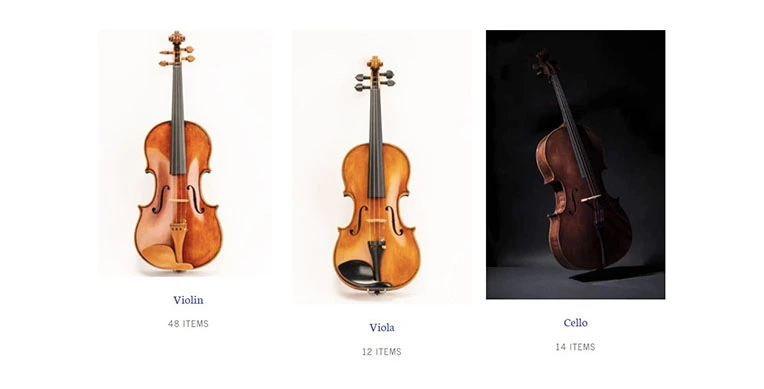Click the violin's dark fingerboard
The width and height of the screenshot is (764, 389).
pos(178,118)
